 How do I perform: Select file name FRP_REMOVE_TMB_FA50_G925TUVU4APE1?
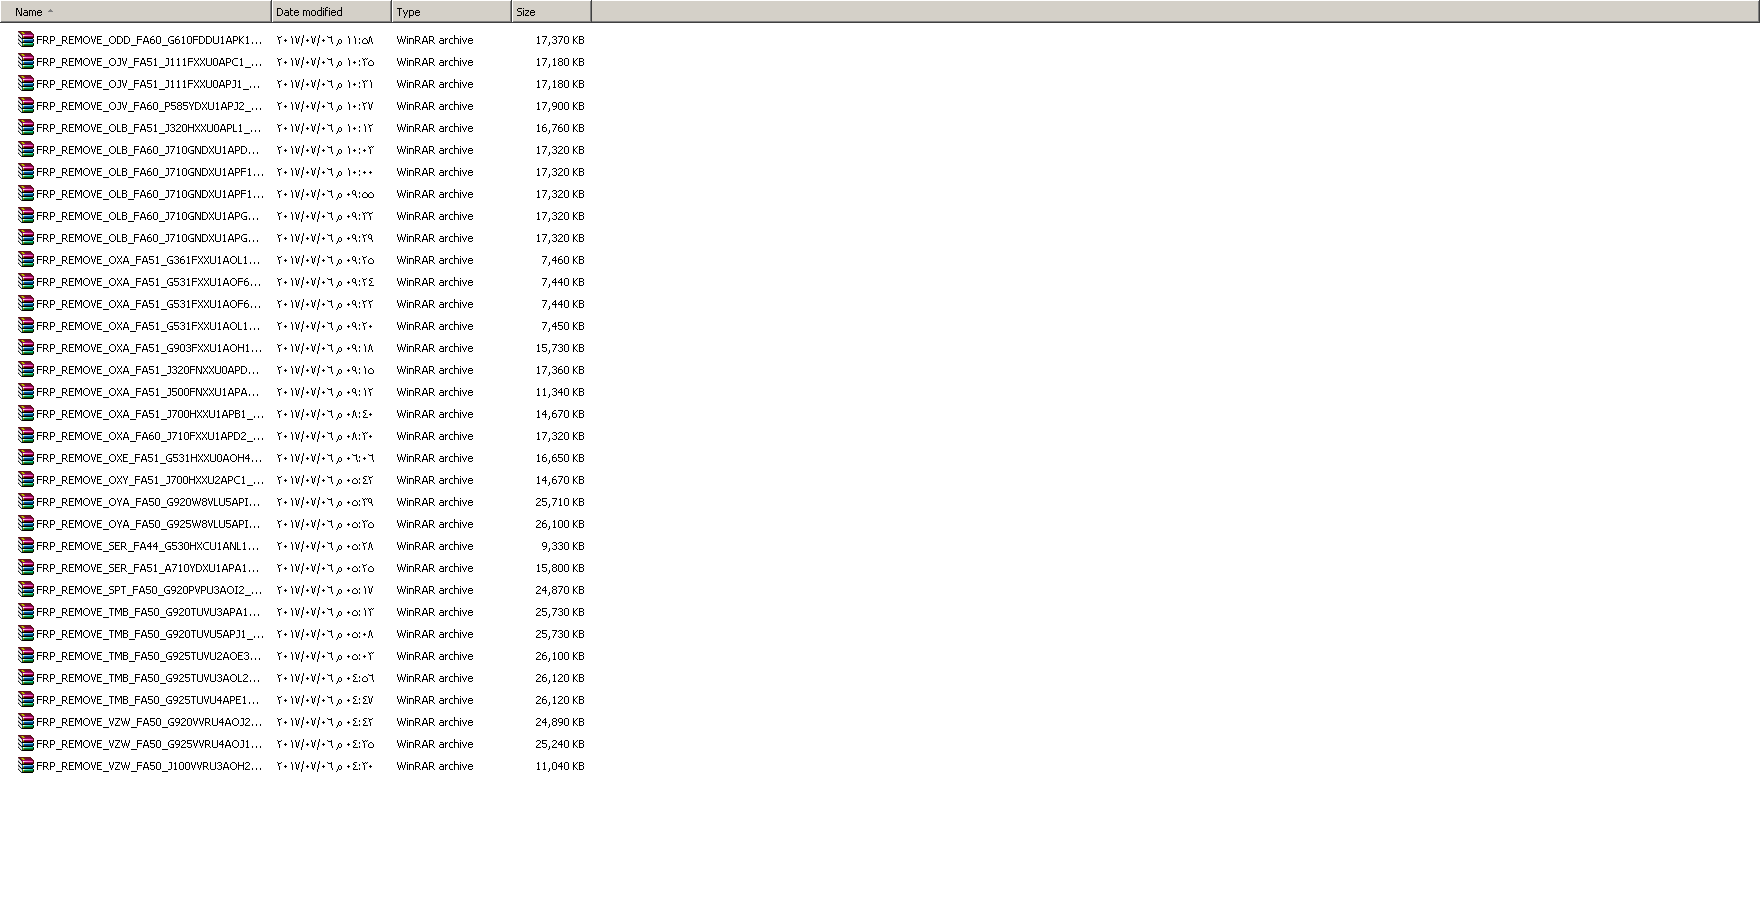(149, 700)
